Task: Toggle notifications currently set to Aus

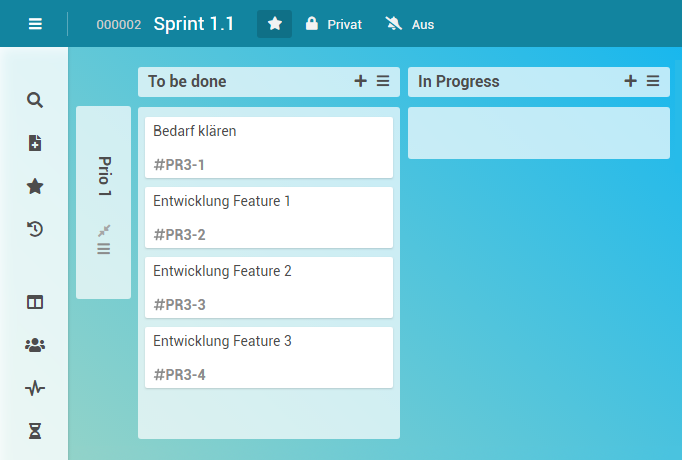Action: [x=410, y=24]
